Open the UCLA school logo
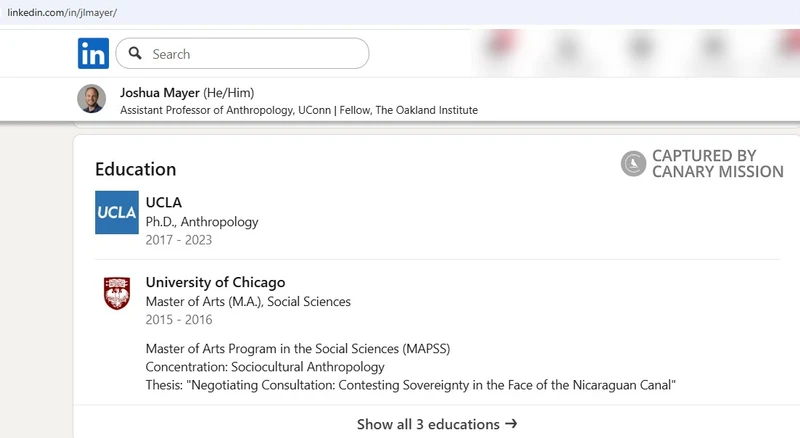 point(117,212)
